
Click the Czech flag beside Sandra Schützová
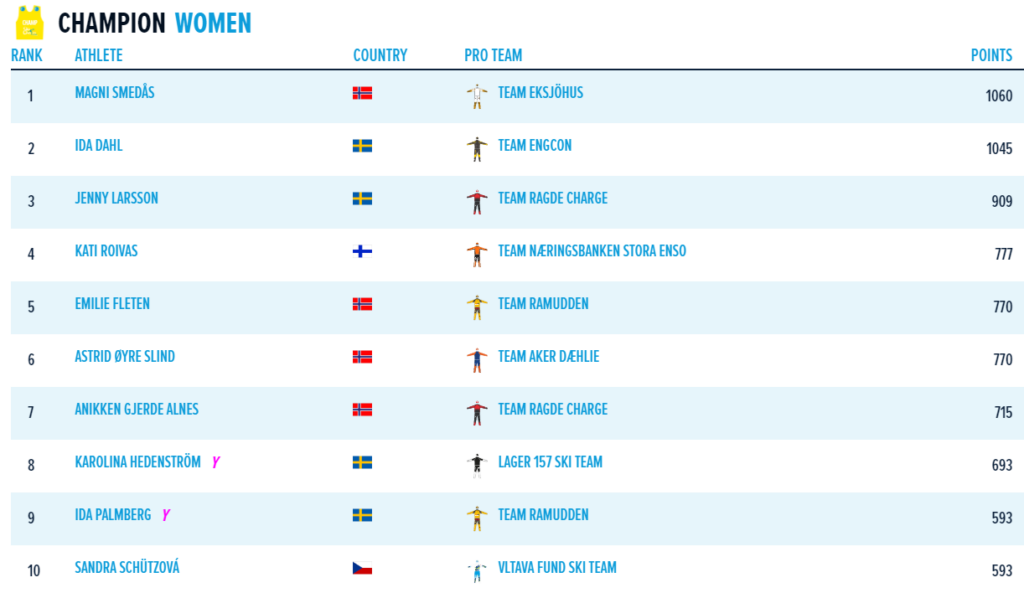click(x=362, y=568)
